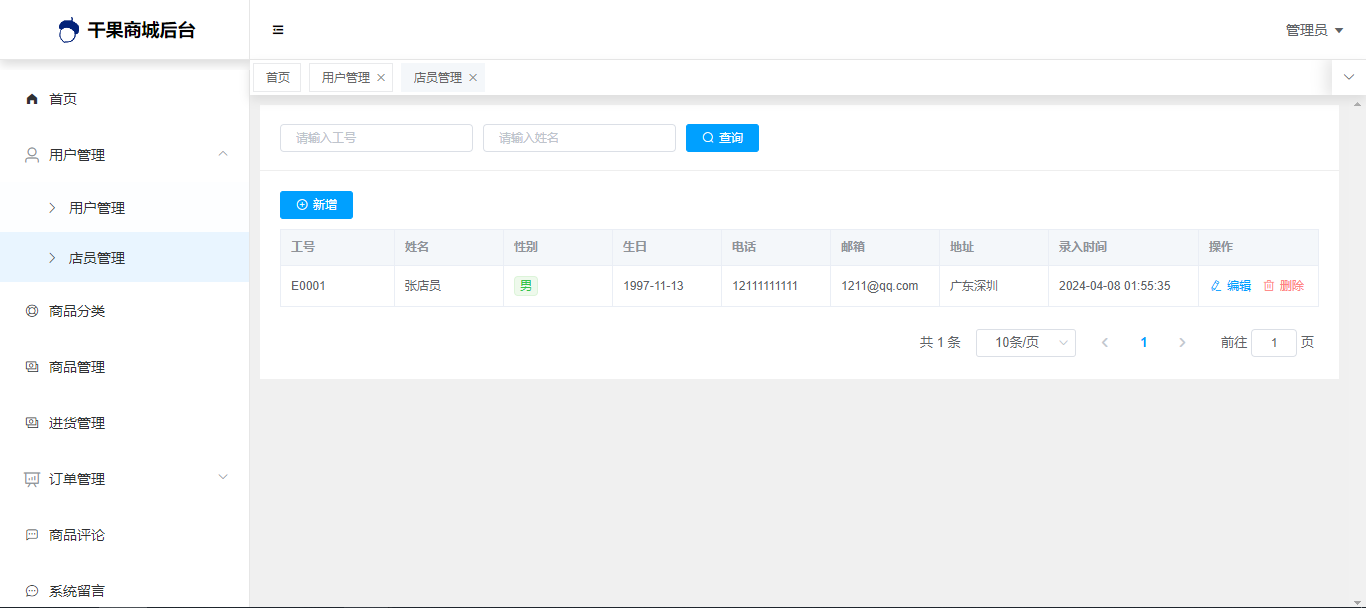1366x608 pixels.
Task: Close the 用户管理 tab
Action: 381,78
